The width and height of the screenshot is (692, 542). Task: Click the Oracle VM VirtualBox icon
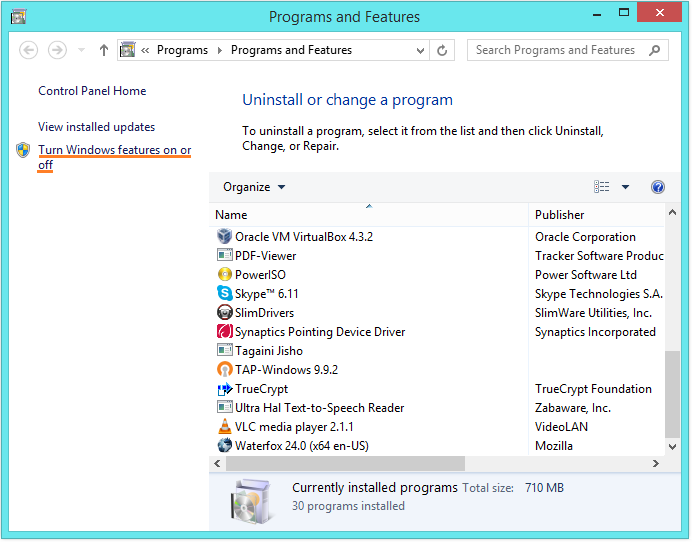(x=225, y=237)
